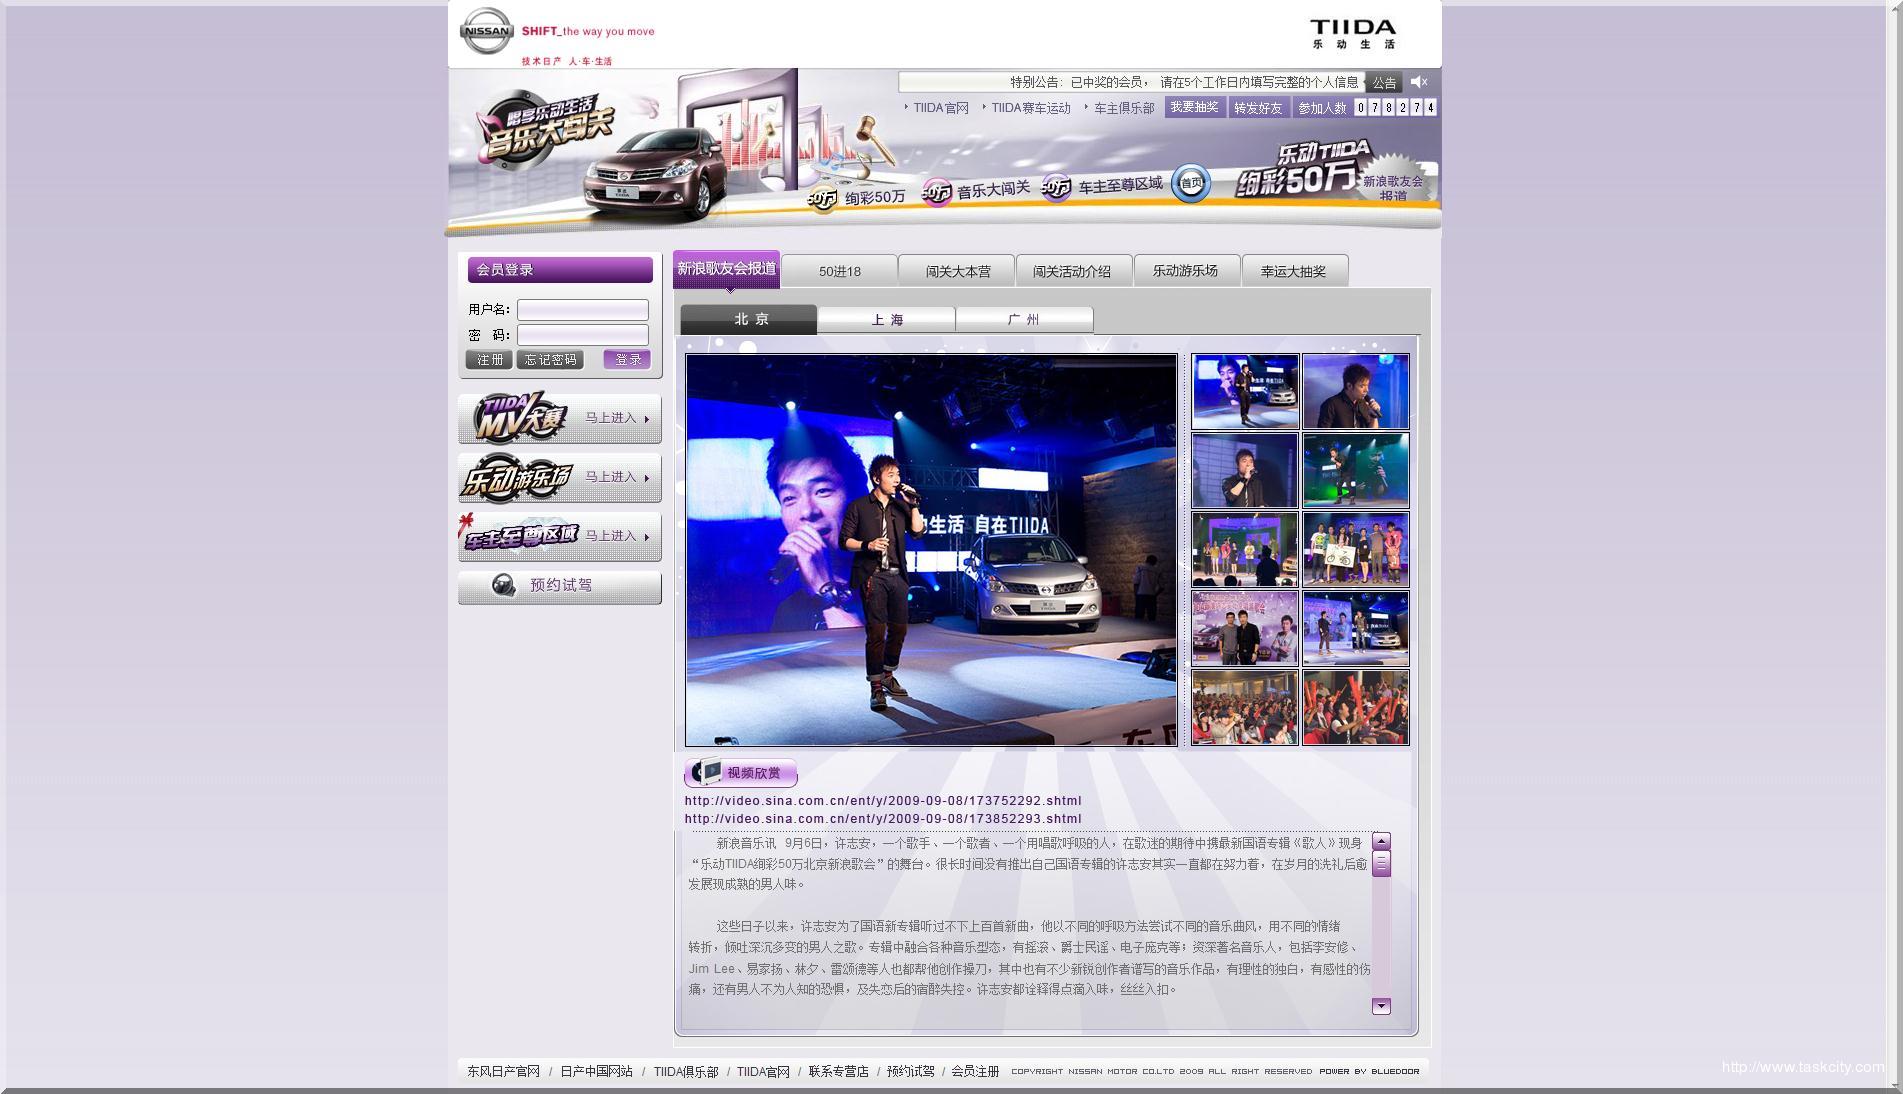This screenshot has width=1903, height=1094.
Task: Select the fourth-row left thumbnail
Action: tap(1245, 628)
